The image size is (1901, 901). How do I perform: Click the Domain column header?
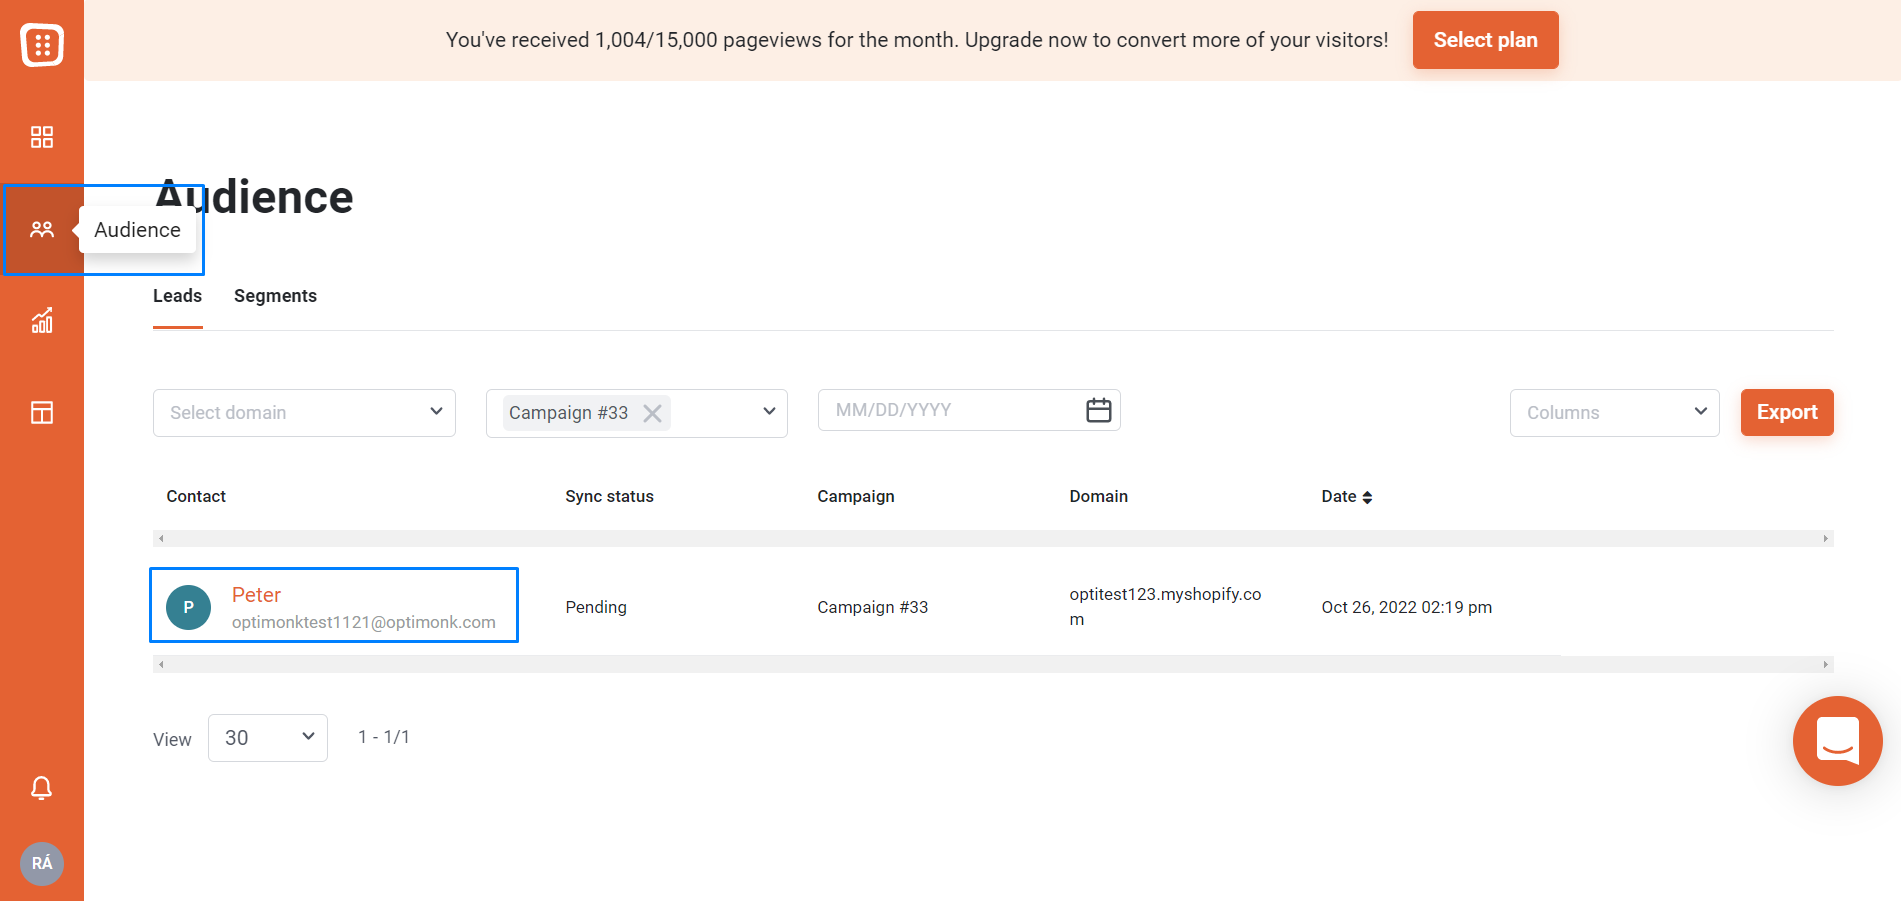pos(1098,496)
